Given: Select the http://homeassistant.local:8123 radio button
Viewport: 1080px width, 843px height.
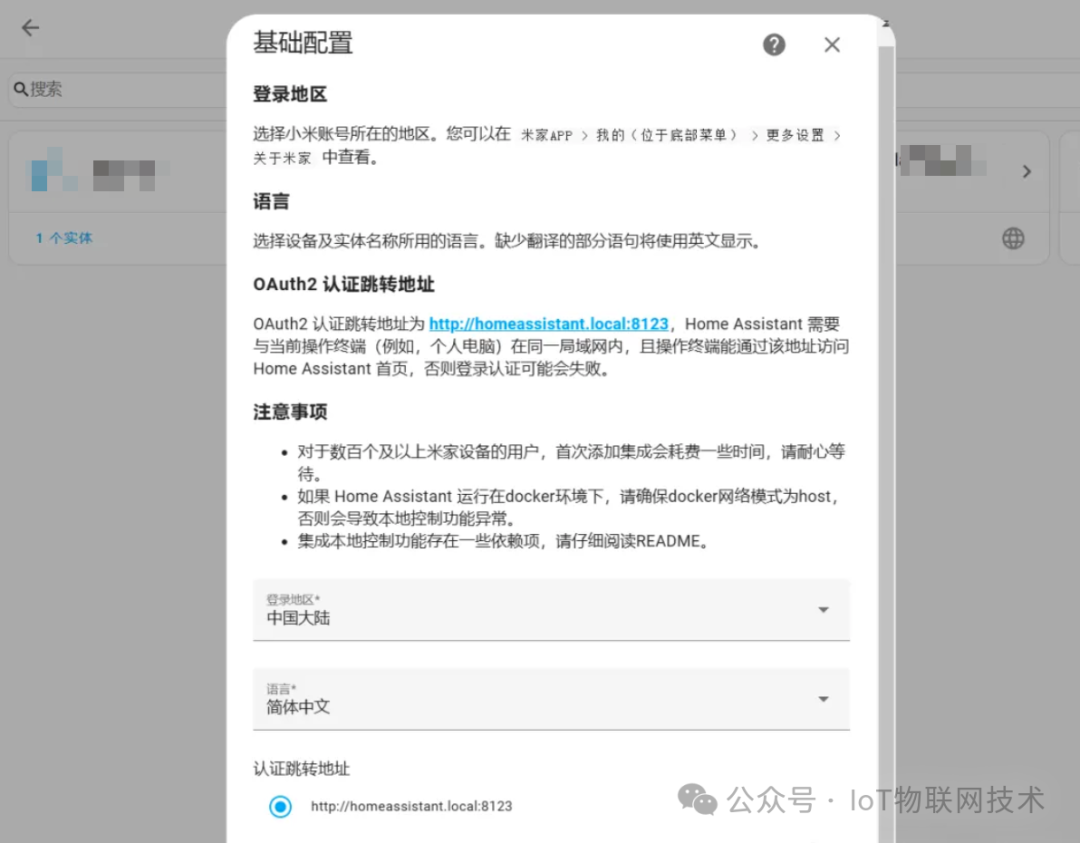Looking at the screenshot, I should [281, 806].
